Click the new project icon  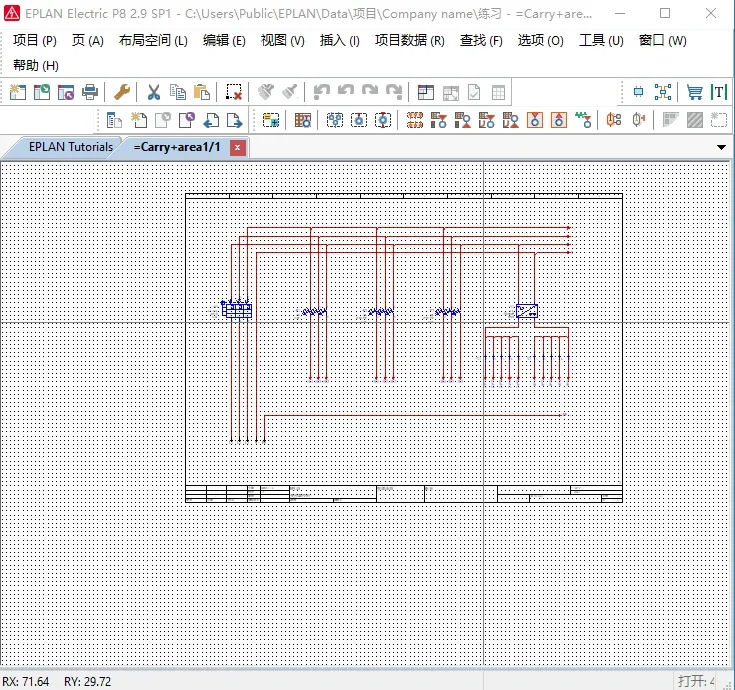coord(18,92)
